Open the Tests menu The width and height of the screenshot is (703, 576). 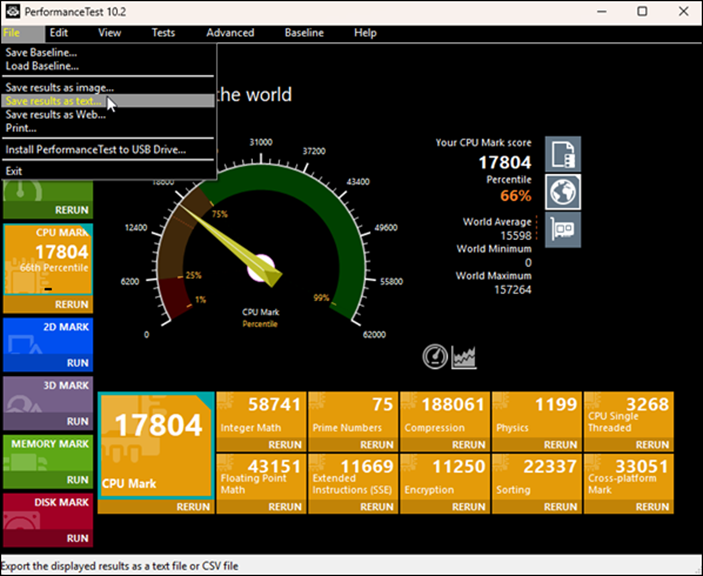pyautogui.click(x=163, y=33)
